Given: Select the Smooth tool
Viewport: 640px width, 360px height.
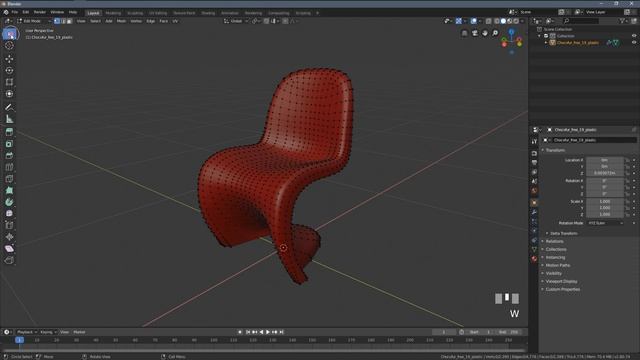Looking at the screenshot, I should (x=9, y=213).
